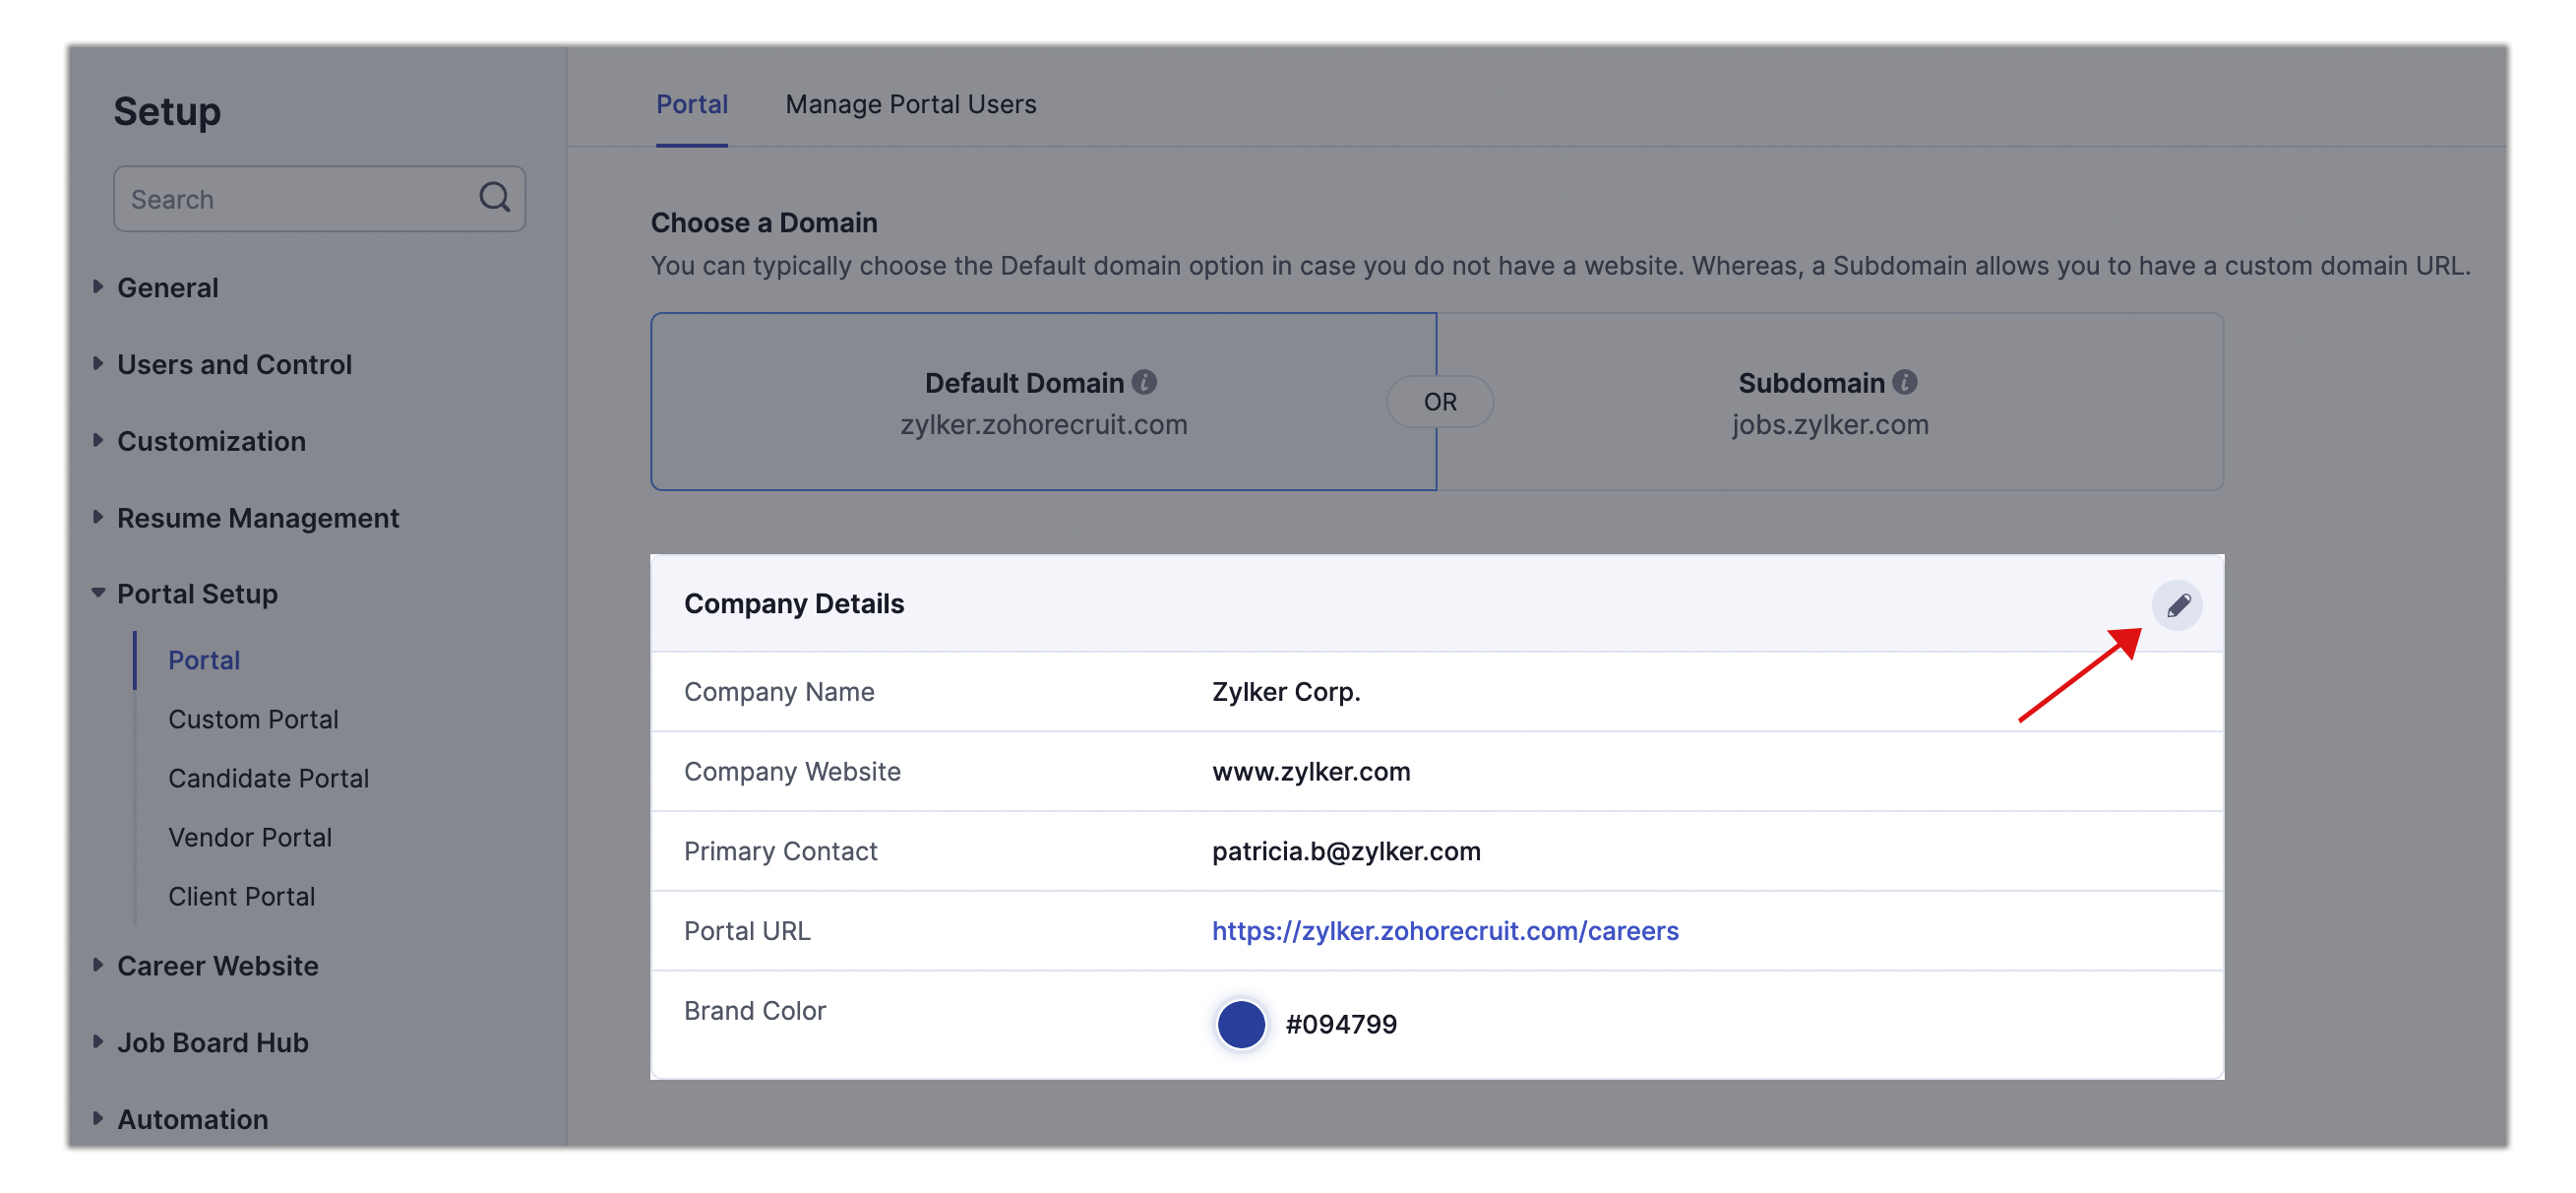2576x1193 pixels.
Task: Expand the General section
Action: tap(167, 288)
